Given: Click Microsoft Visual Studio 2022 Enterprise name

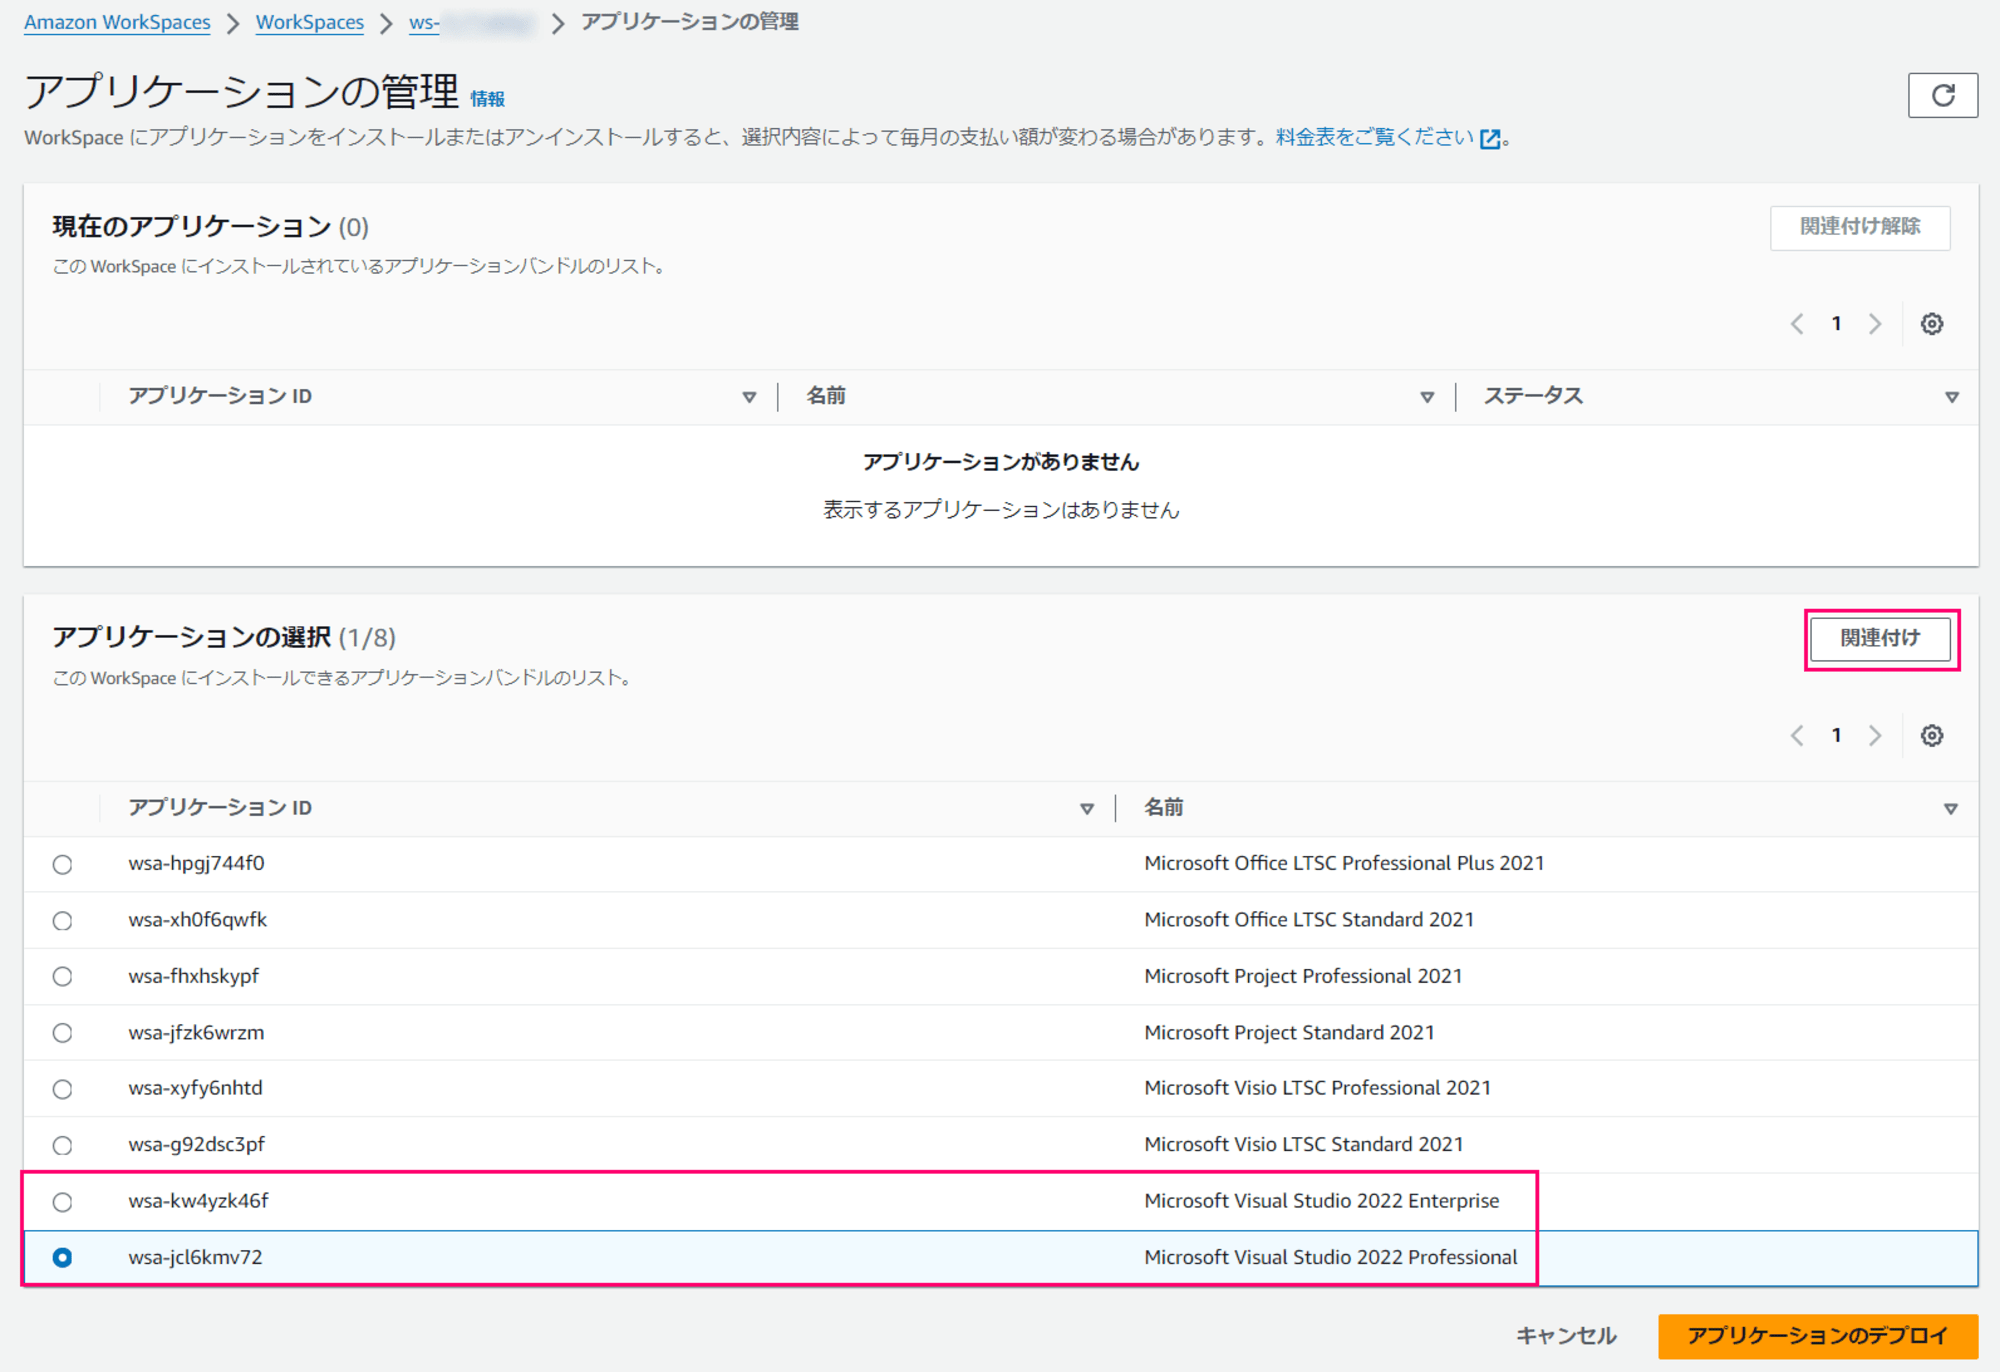Looking at the screenshot, I should click(x=1321, y=1201).
